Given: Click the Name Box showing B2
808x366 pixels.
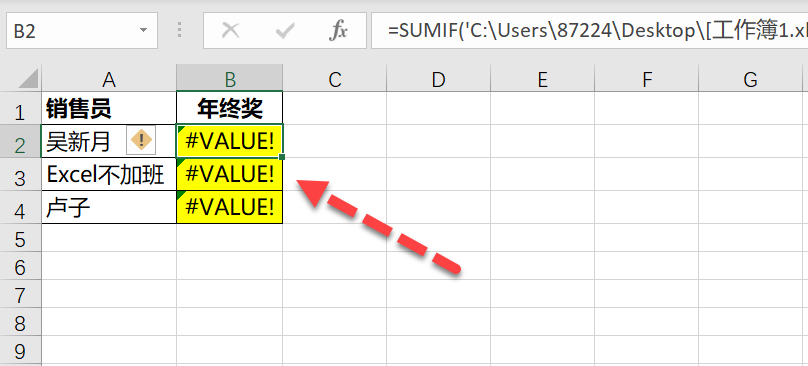Looking at the screenshot, I should click(x=82, y=31).
